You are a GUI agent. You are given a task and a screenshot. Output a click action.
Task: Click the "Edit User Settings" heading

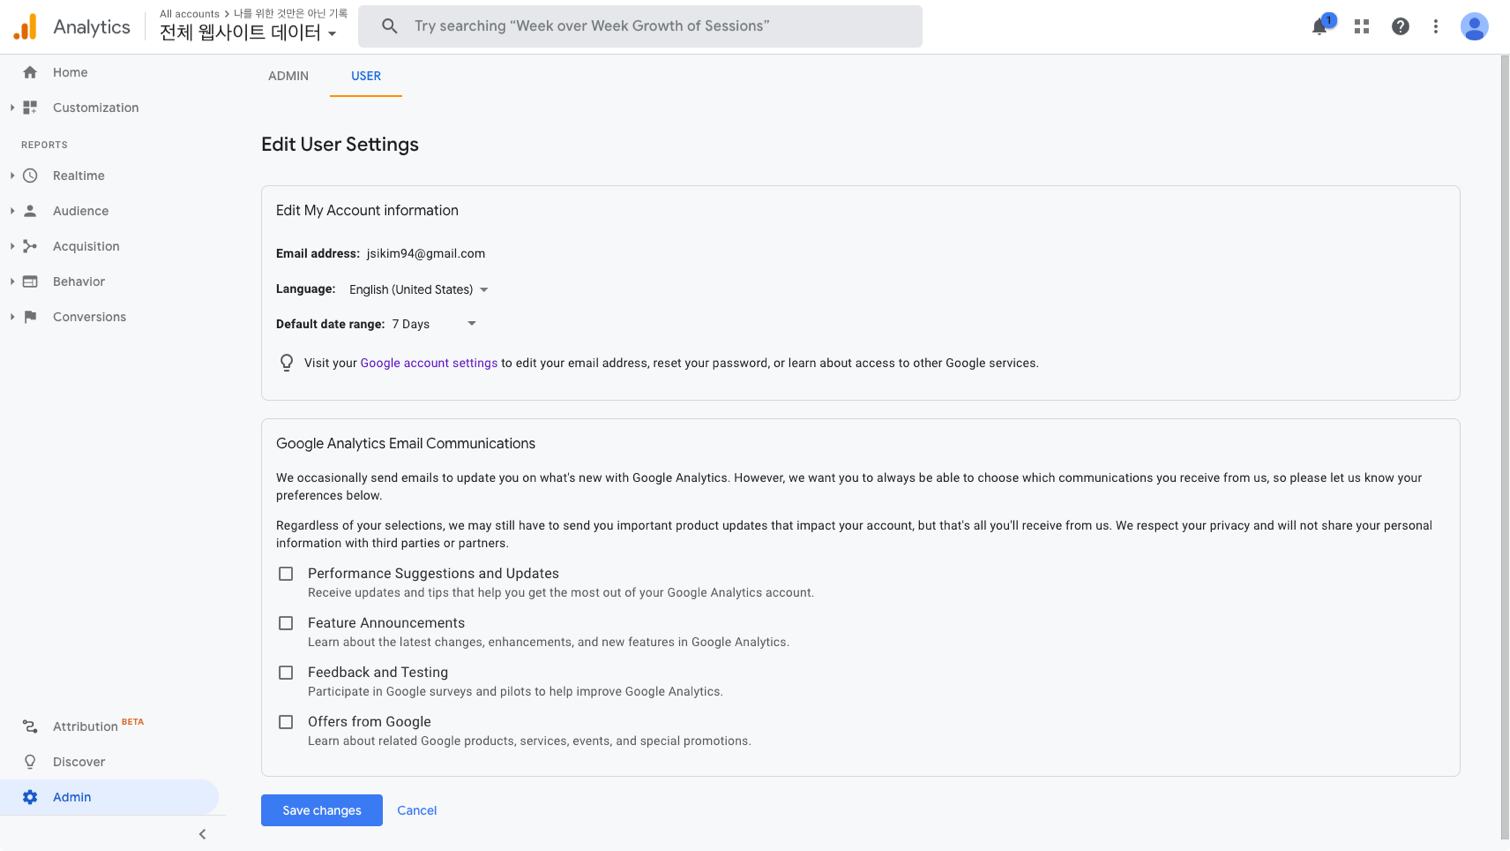(340, 145)
